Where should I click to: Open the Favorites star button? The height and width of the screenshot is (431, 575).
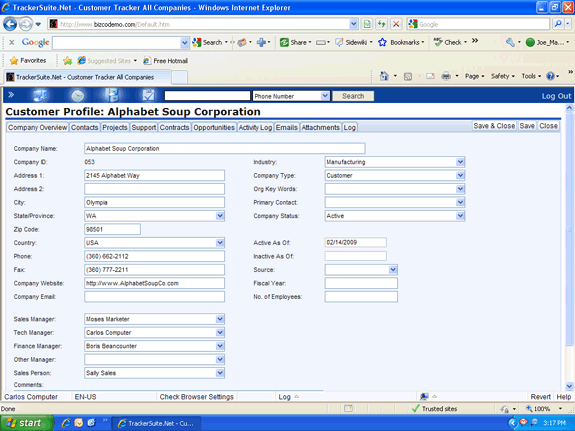(x=28, y=61)
